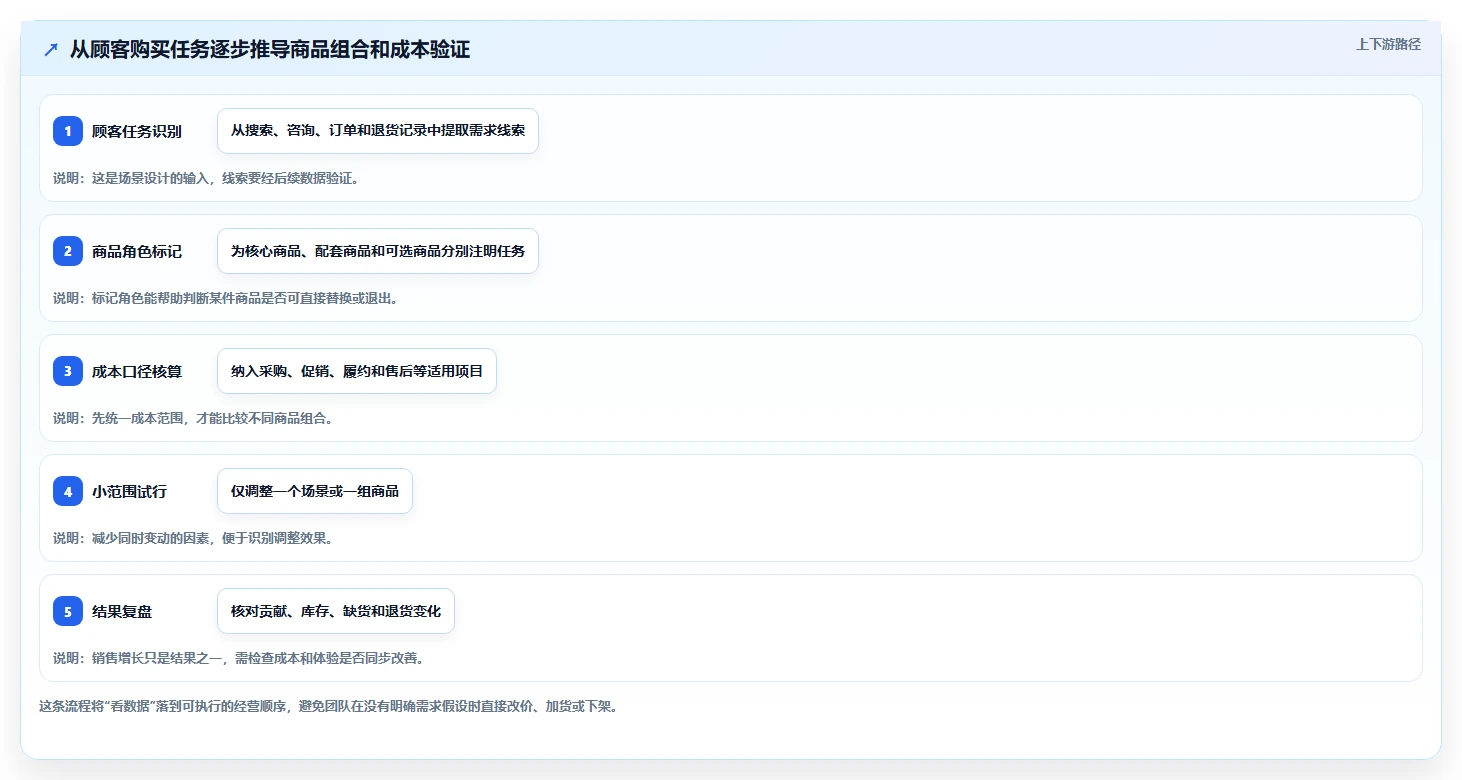This screenshot has width=1462, height=780.
Task: Click the header title 从顾客购买任务逐步推导商品组合和成本验证
Action: point(270,49)
